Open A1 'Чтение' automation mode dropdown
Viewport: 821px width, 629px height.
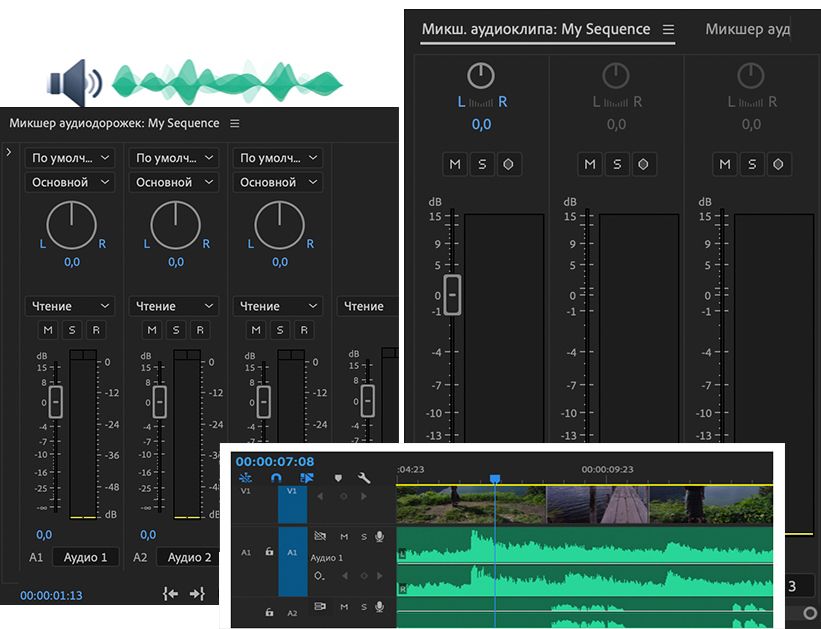coord(70,306)
